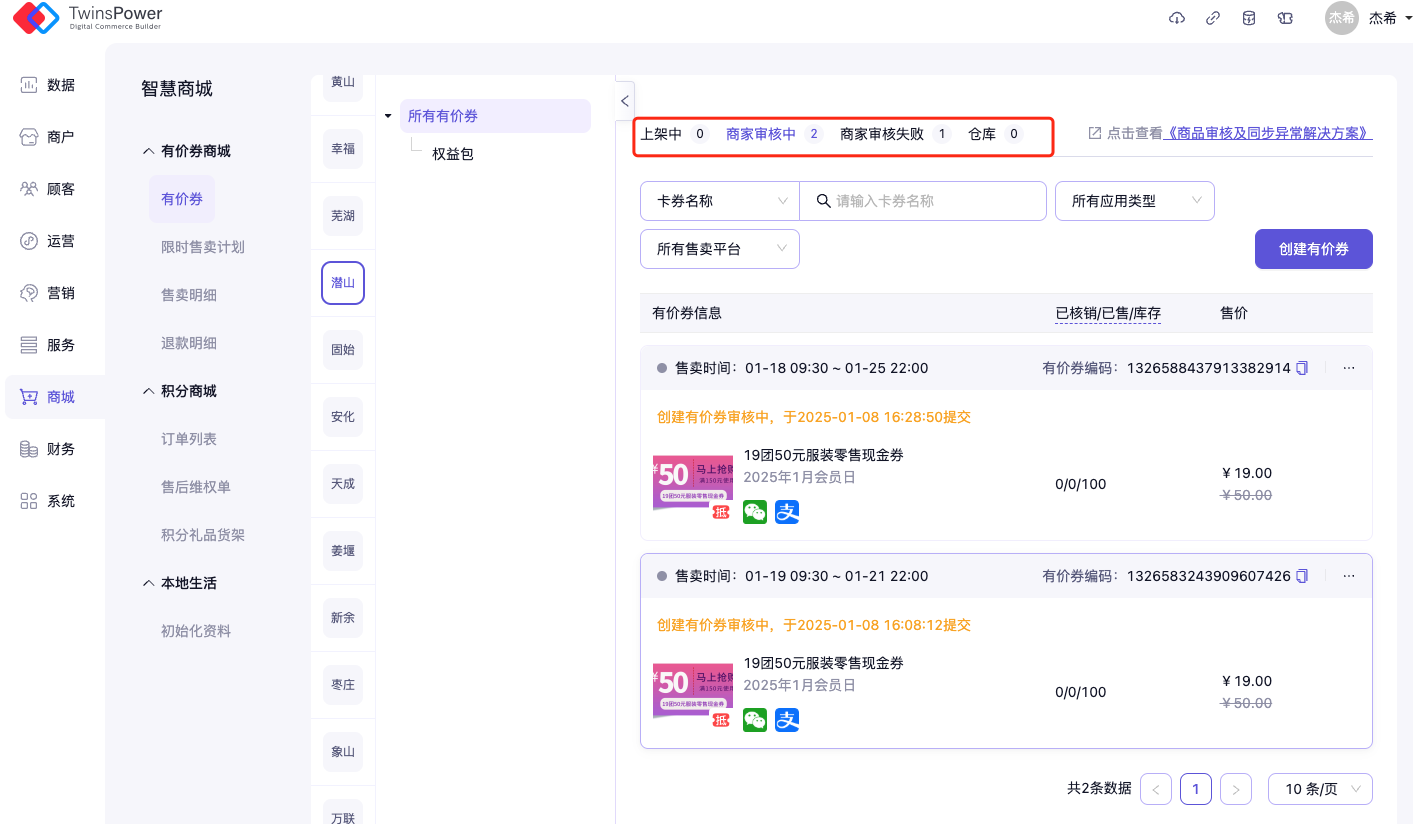Select the 潜山 store tile
The height and width of the screenshot is (824, 1413).
point(343,283)
